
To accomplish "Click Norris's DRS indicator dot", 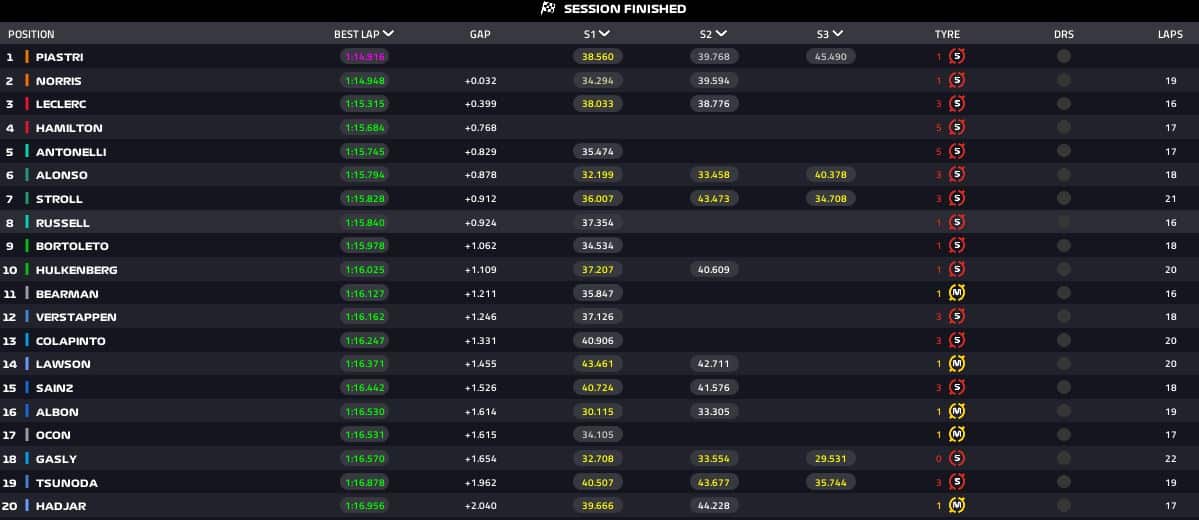I will (x=1064, y=80).
